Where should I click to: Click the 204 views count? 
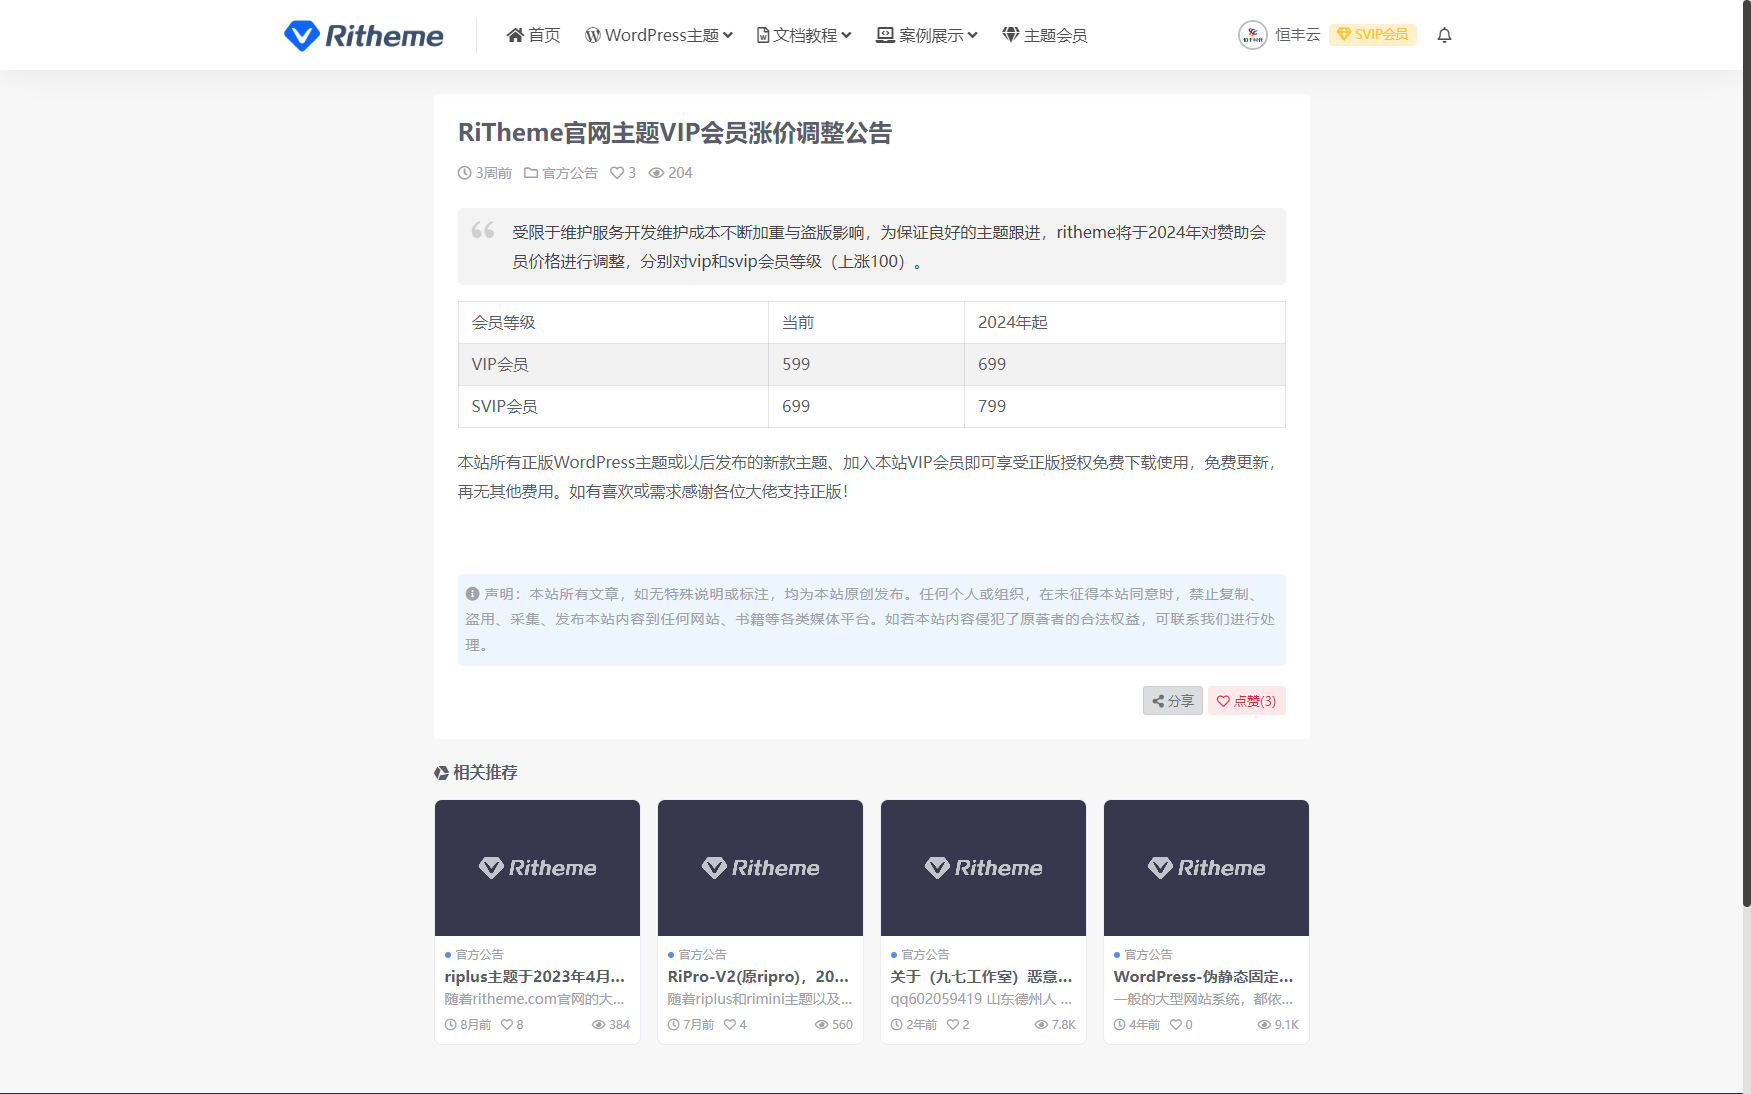pos(671,173)
